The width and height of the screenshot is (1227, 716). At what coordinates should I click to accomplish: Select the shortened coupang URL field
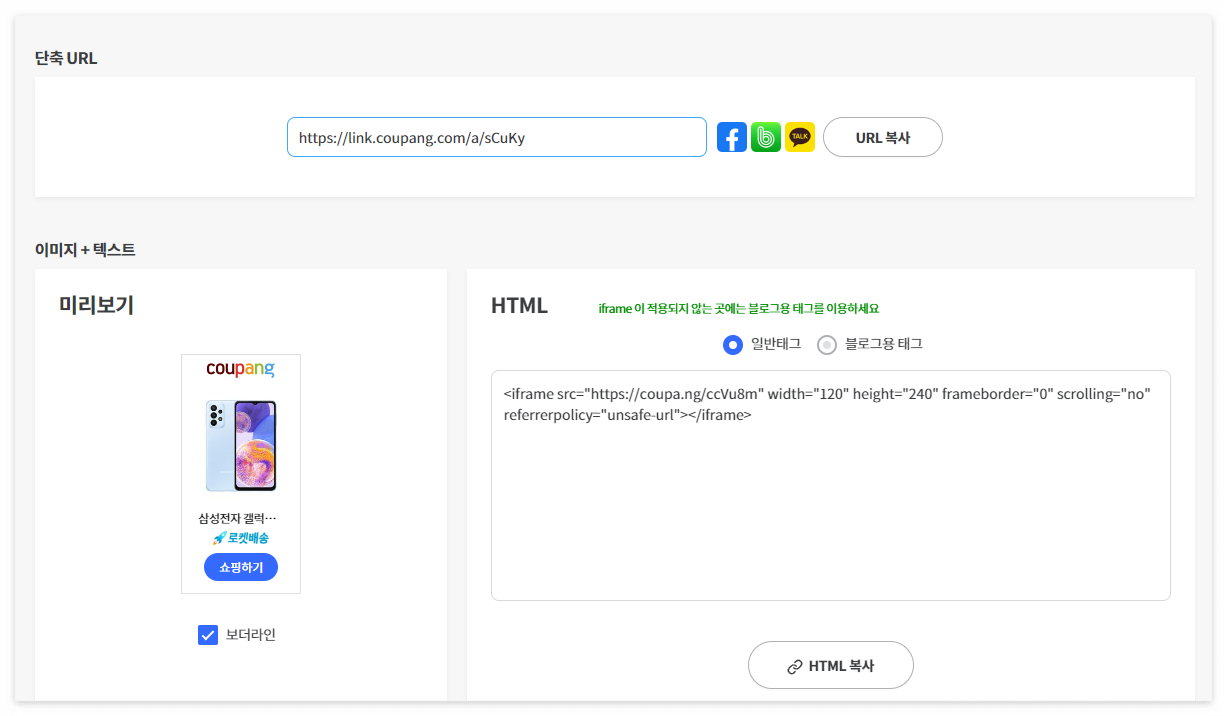(497, 137)
